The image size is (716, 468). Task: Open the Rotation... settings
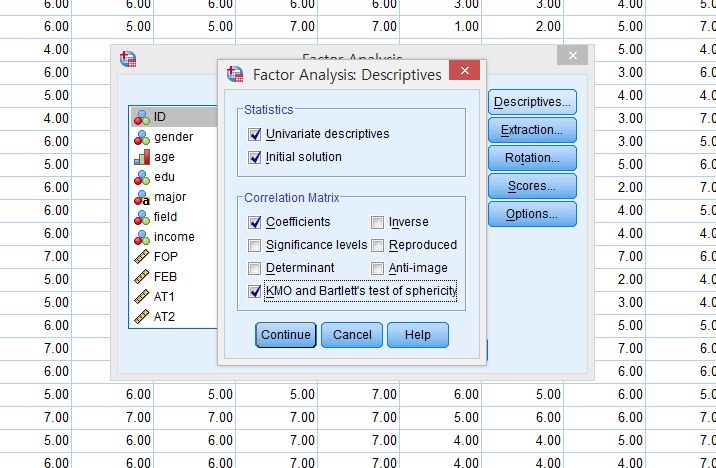point(532,158)
